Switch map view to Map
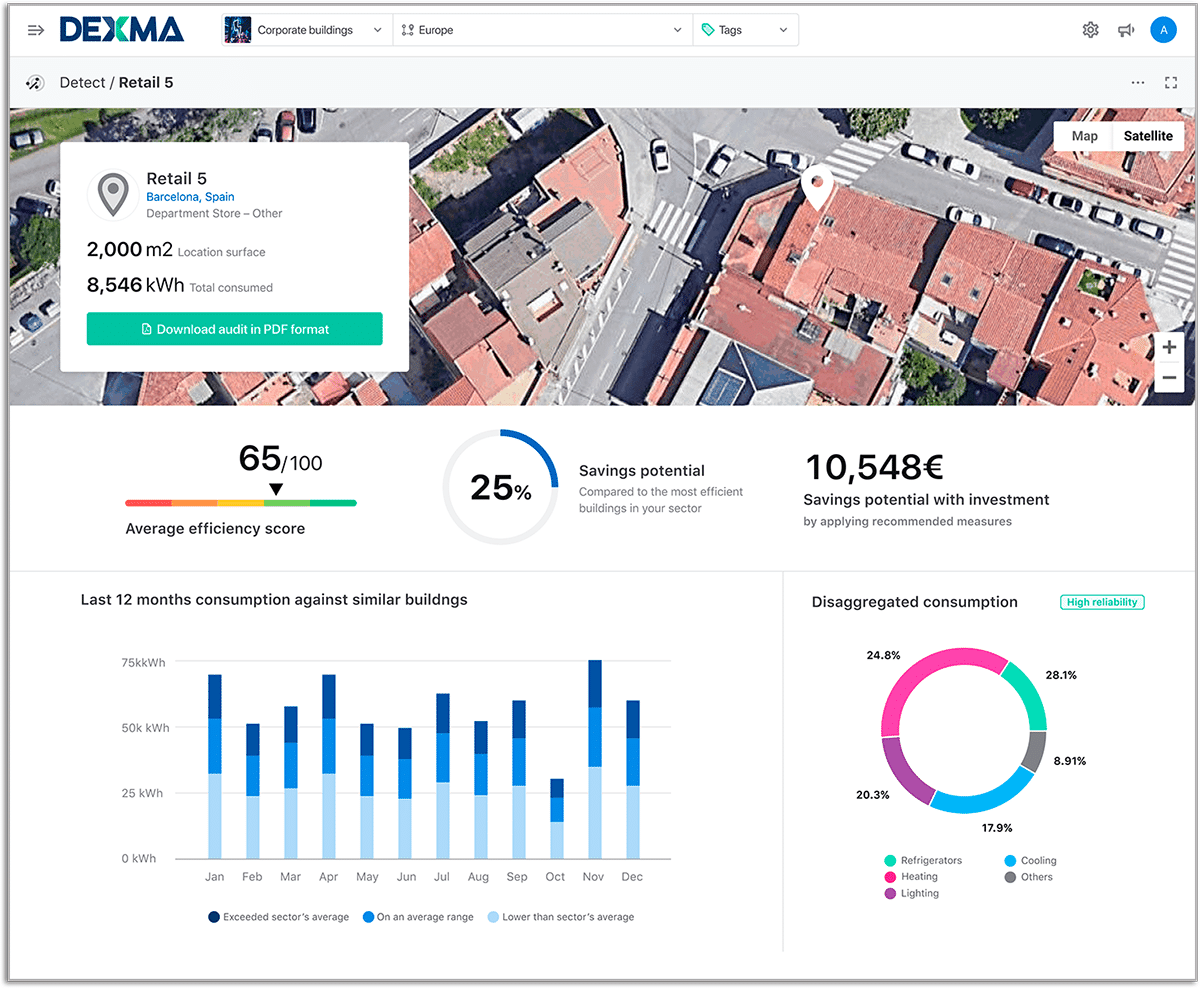This screenshot has height=988, width=1200. [1084, 136]
